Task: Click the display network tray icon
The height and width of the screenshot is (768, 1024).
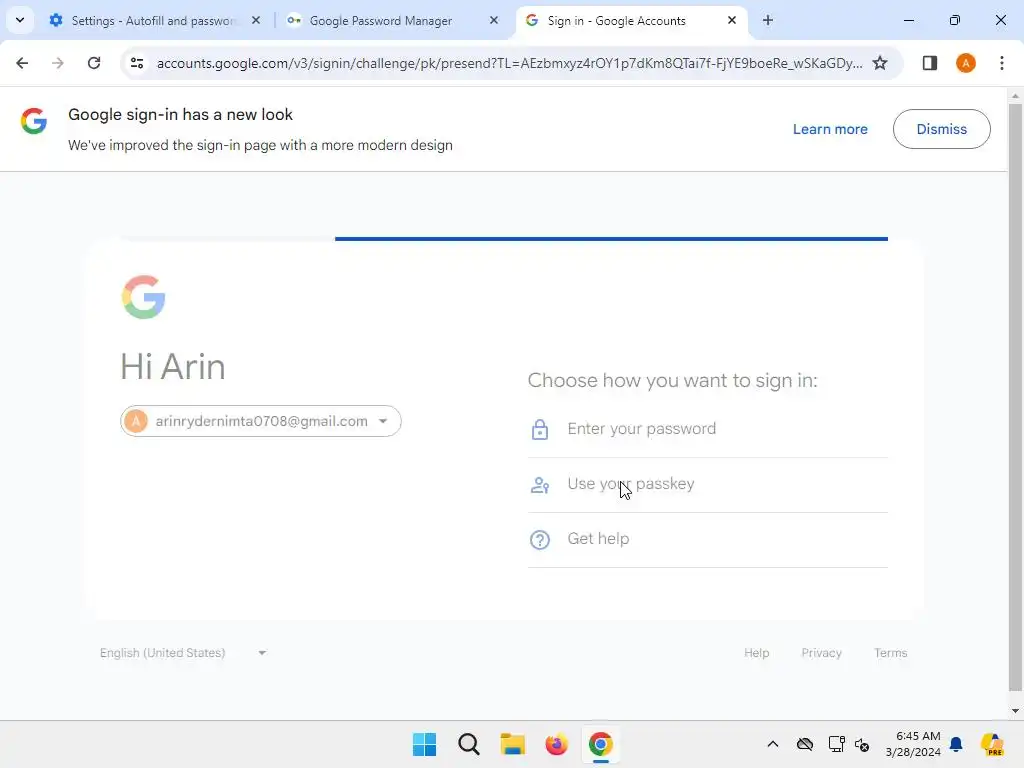Action: pos(836,744)
